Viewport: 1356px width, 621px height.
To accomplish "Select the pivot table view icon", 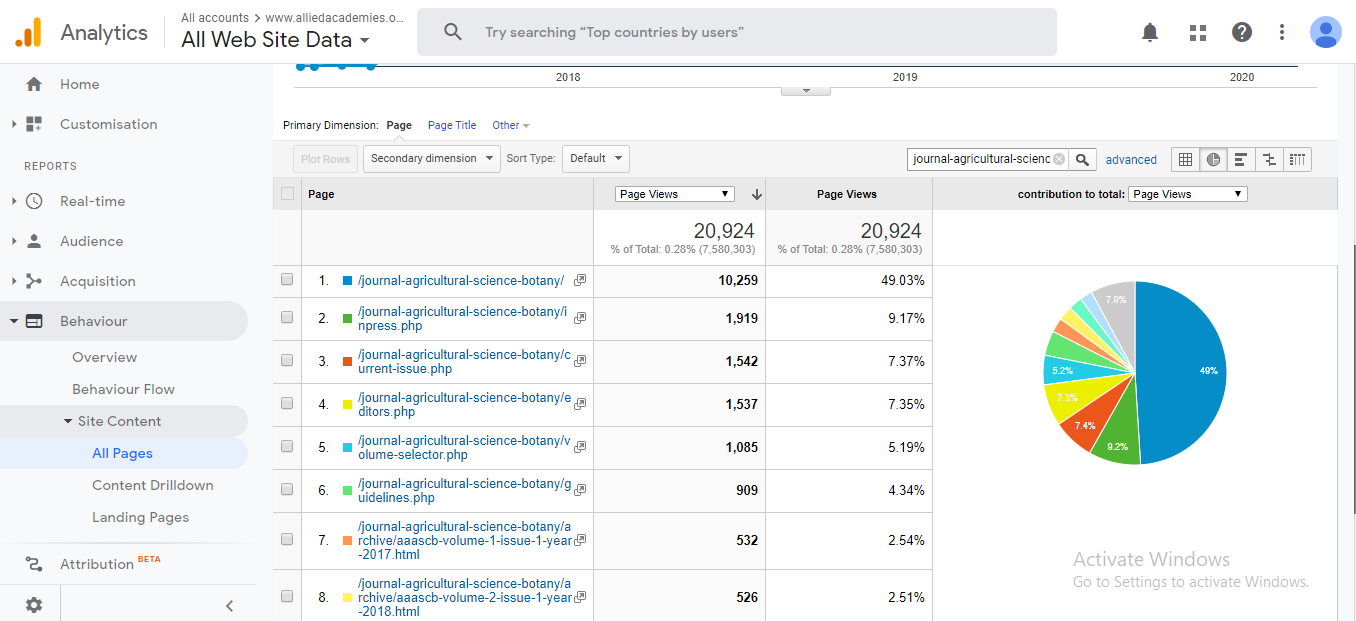I will click(1297, 159).
